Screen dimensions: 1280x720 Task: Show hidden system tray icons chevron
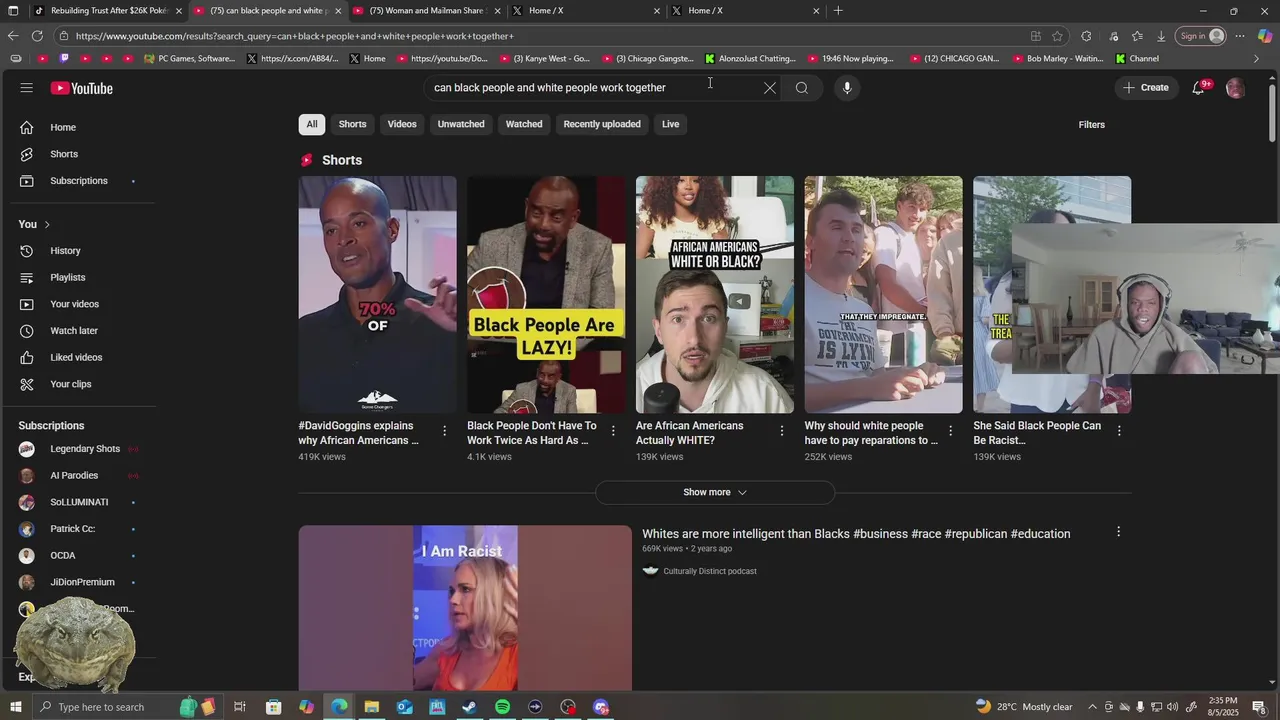click(x=1092, y=707)
